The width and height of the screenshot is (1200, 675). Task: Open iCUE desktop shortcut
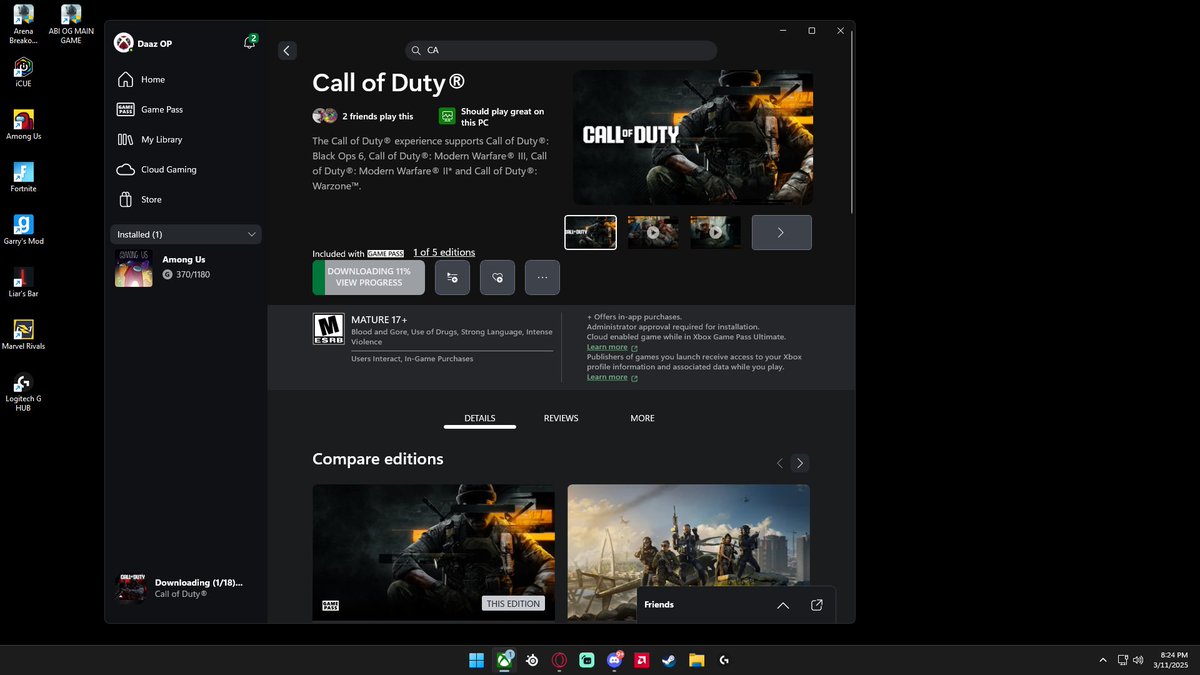pos(23,72)
